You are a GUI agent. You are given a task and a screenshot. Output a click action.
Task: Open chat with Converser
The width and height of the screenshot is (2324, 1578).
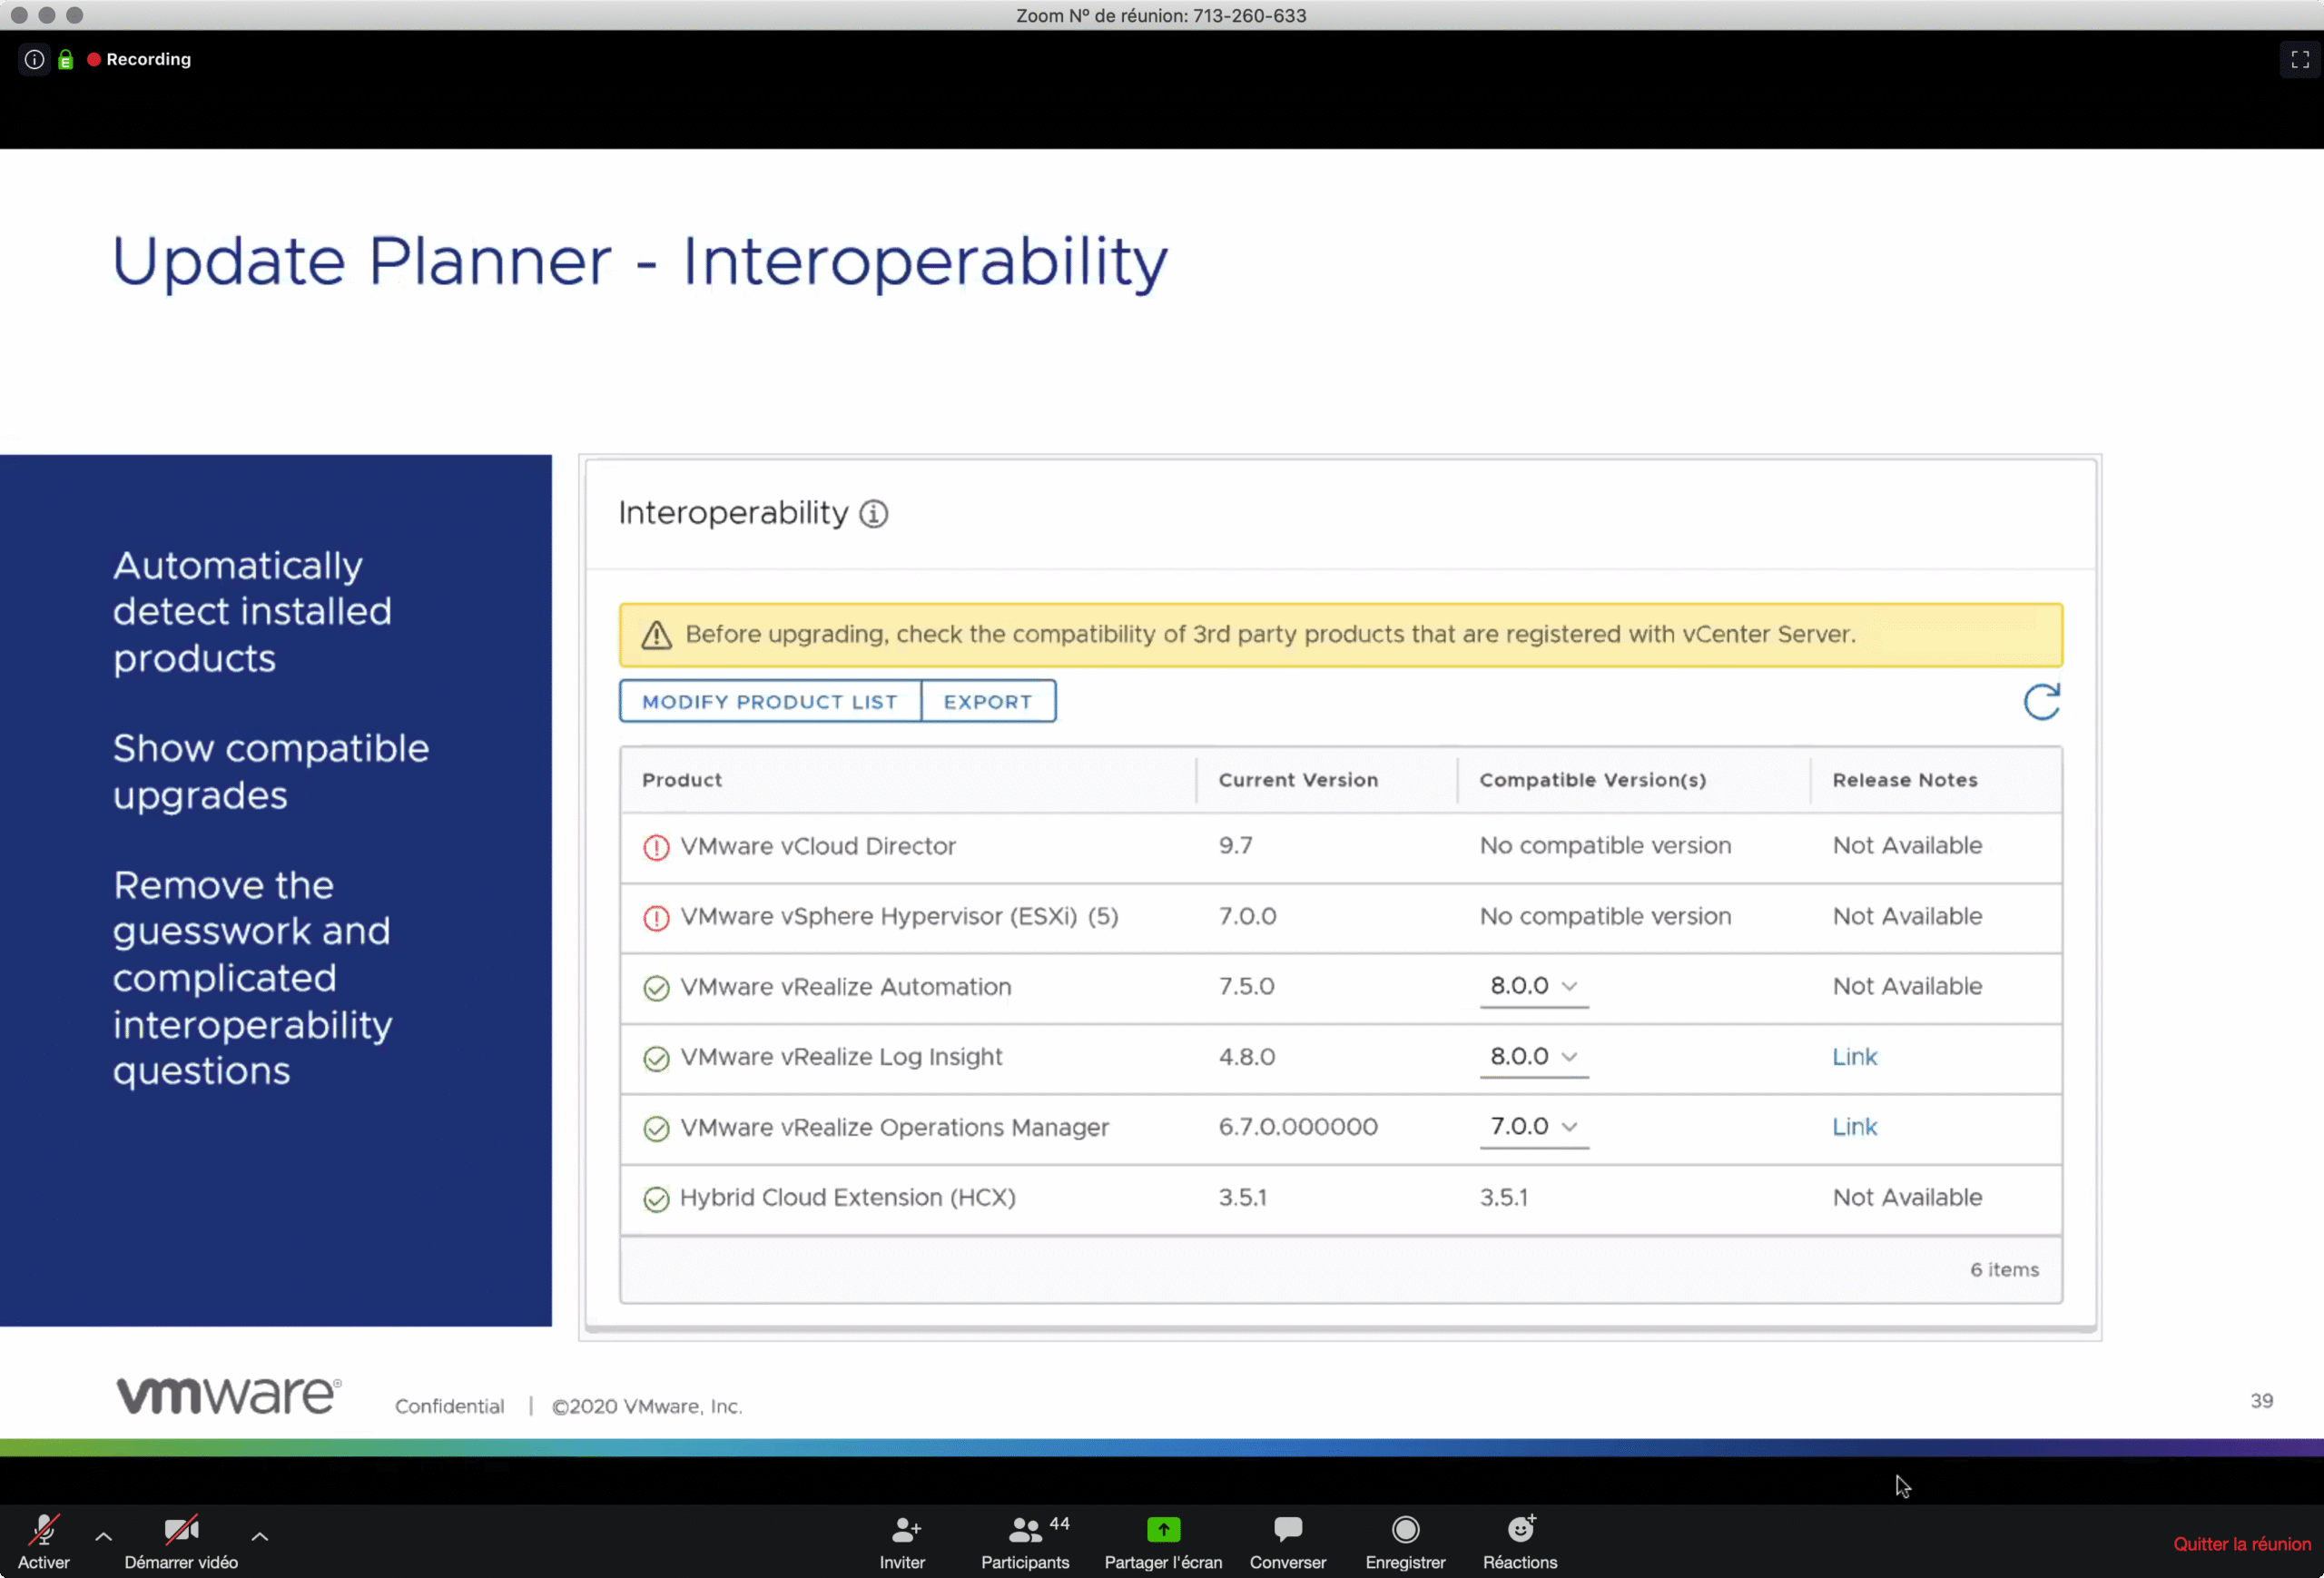(1287, 1543)
